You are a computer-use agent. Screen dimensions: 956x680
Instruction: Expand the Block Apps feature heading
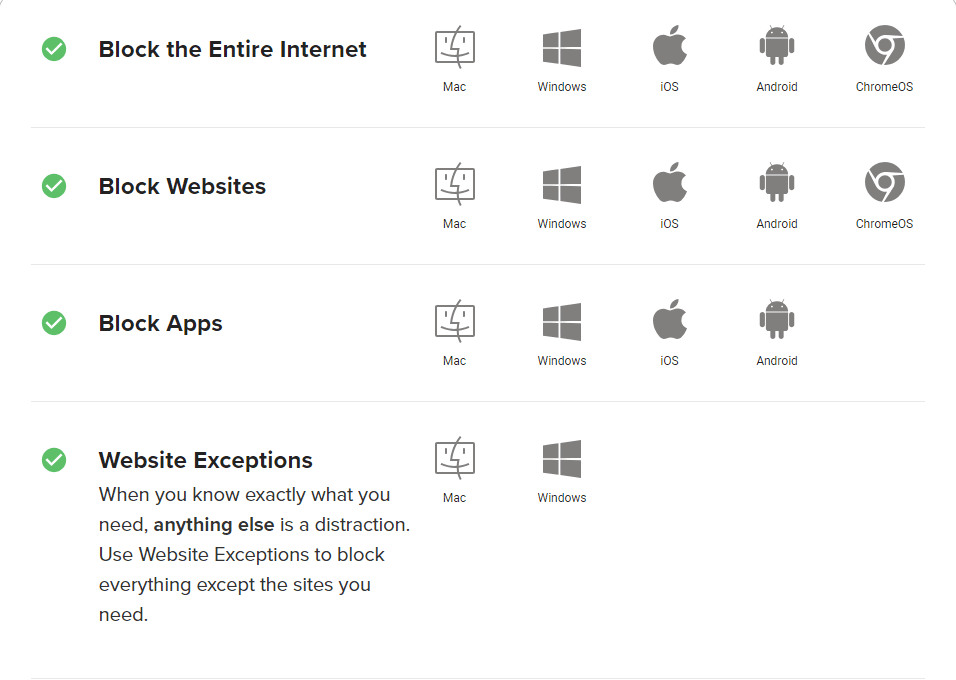click(x=160, y=323)
